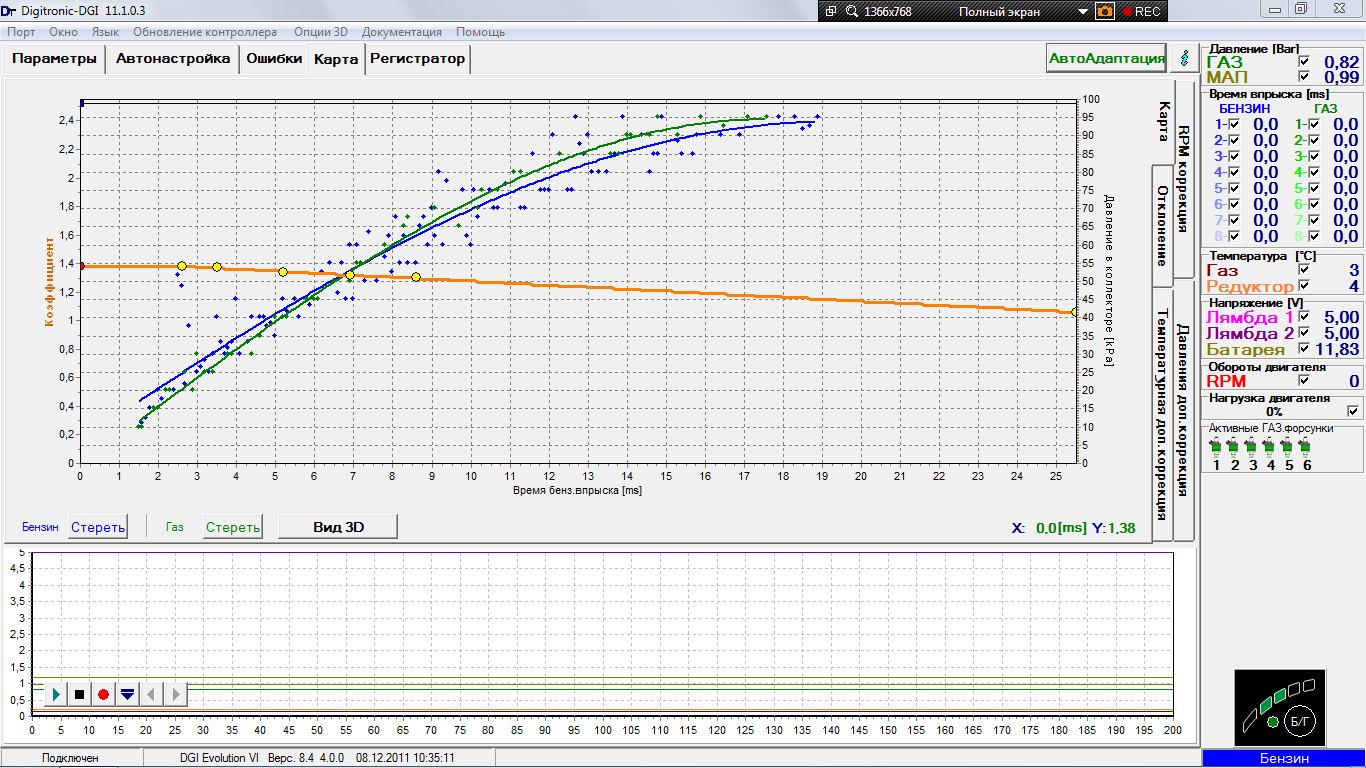Click the info icon beside АвтоАдаптация
This screenshot has height=768, width=1366.
(1186, 58)
